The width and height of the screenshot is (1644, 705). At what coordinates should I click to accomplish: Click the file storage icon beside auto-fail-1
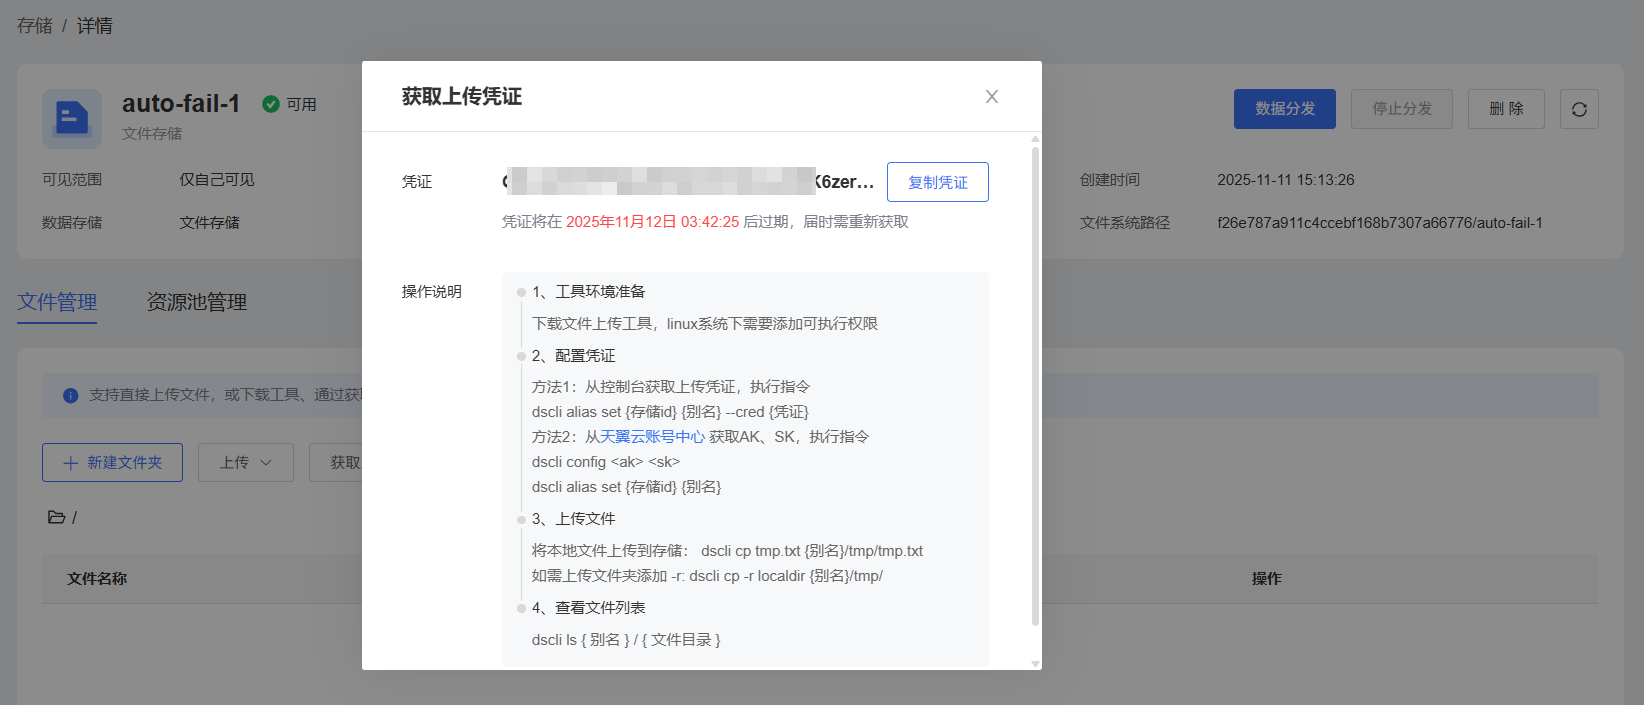point(71,118)
